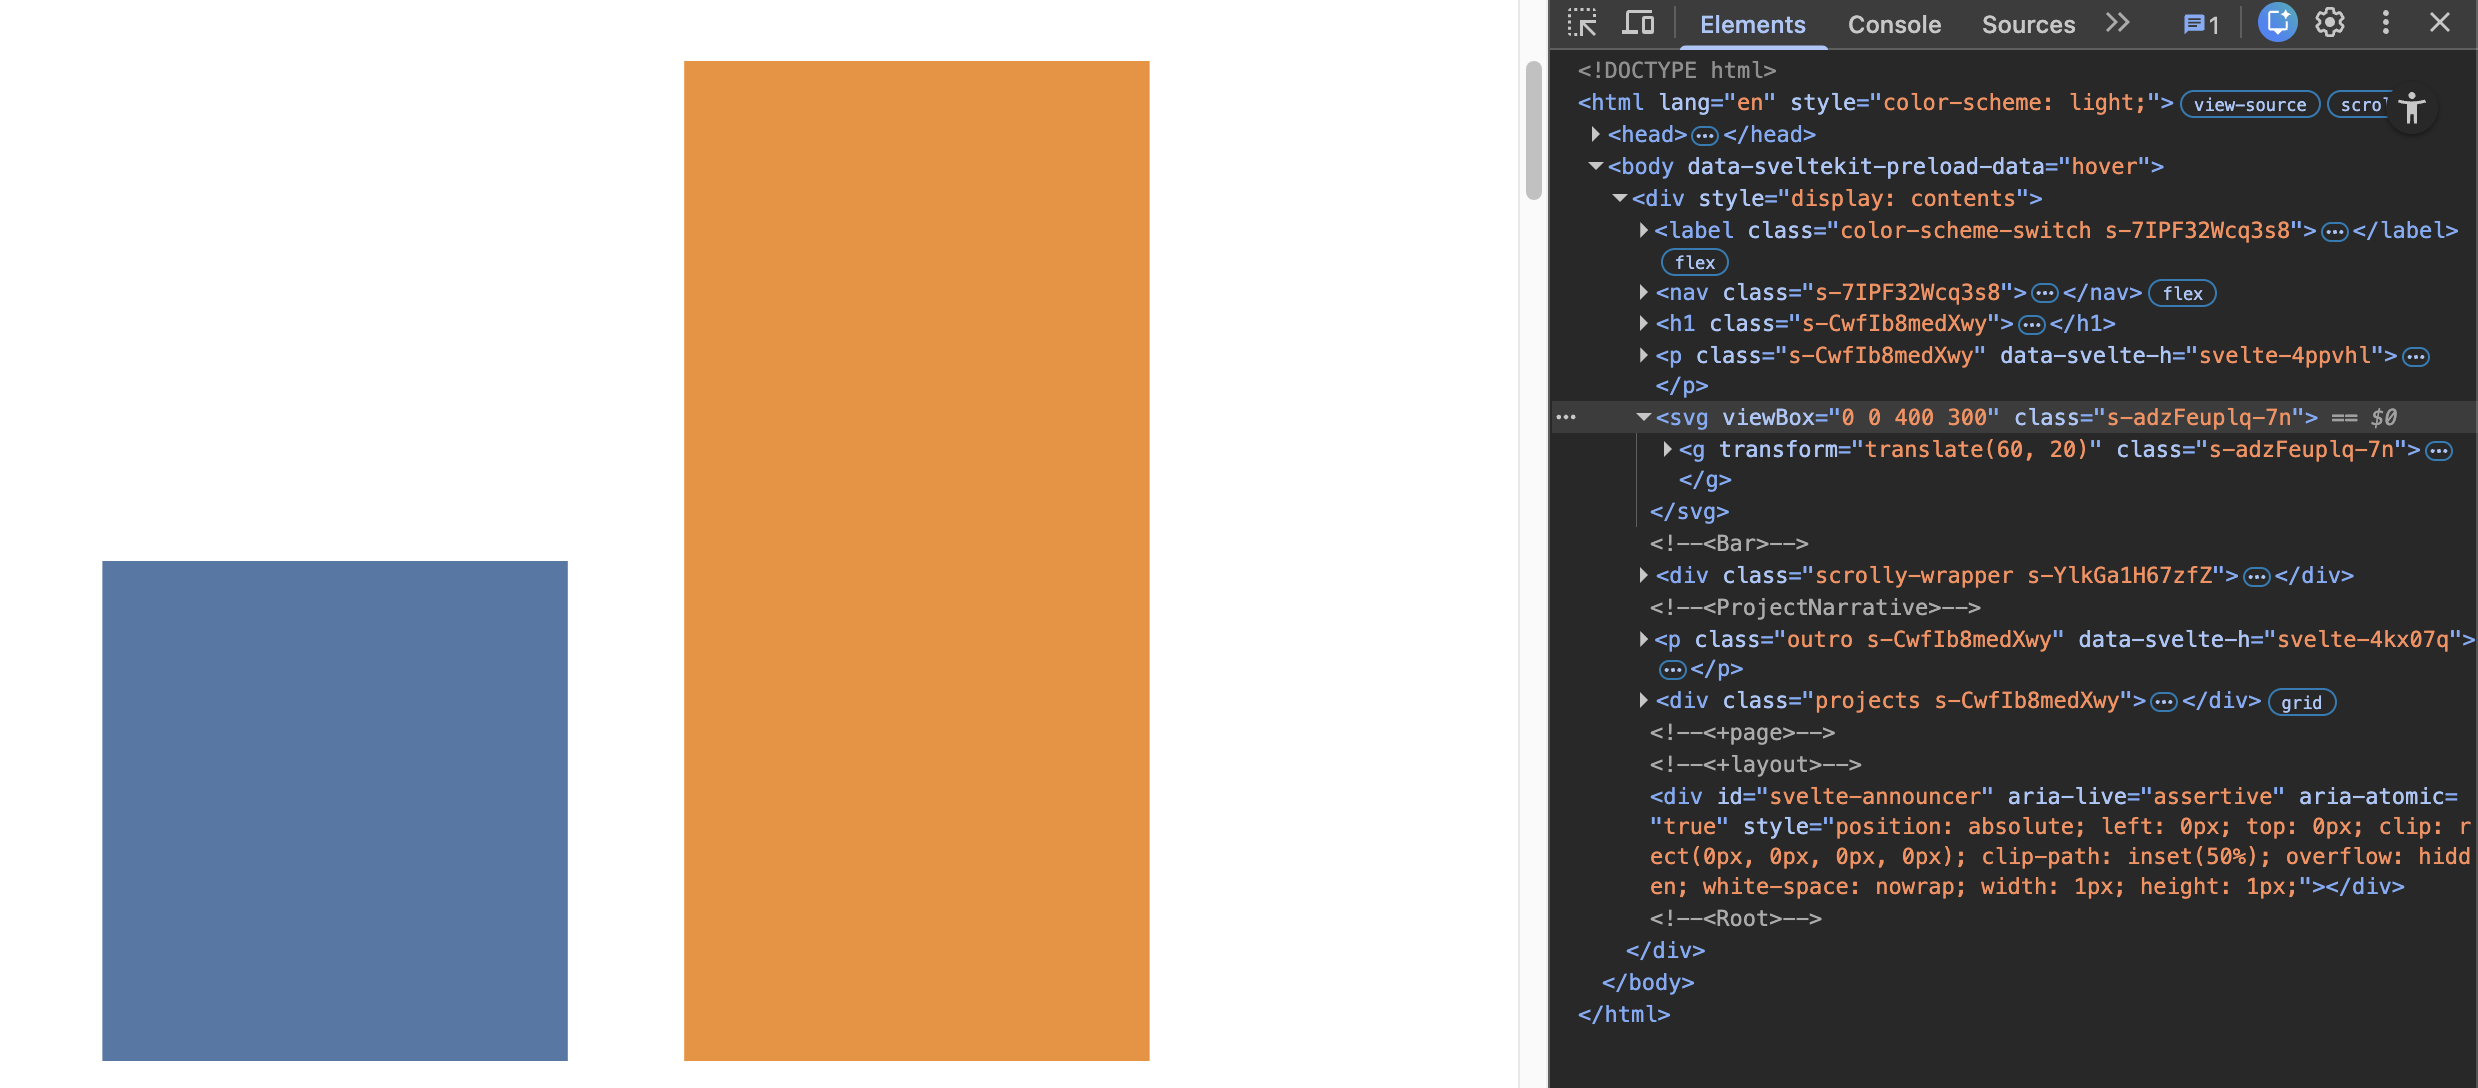This screenshot has width=2478, height=1088.
Task: Click the accessibility person icon
Action: pos(2413,108)
